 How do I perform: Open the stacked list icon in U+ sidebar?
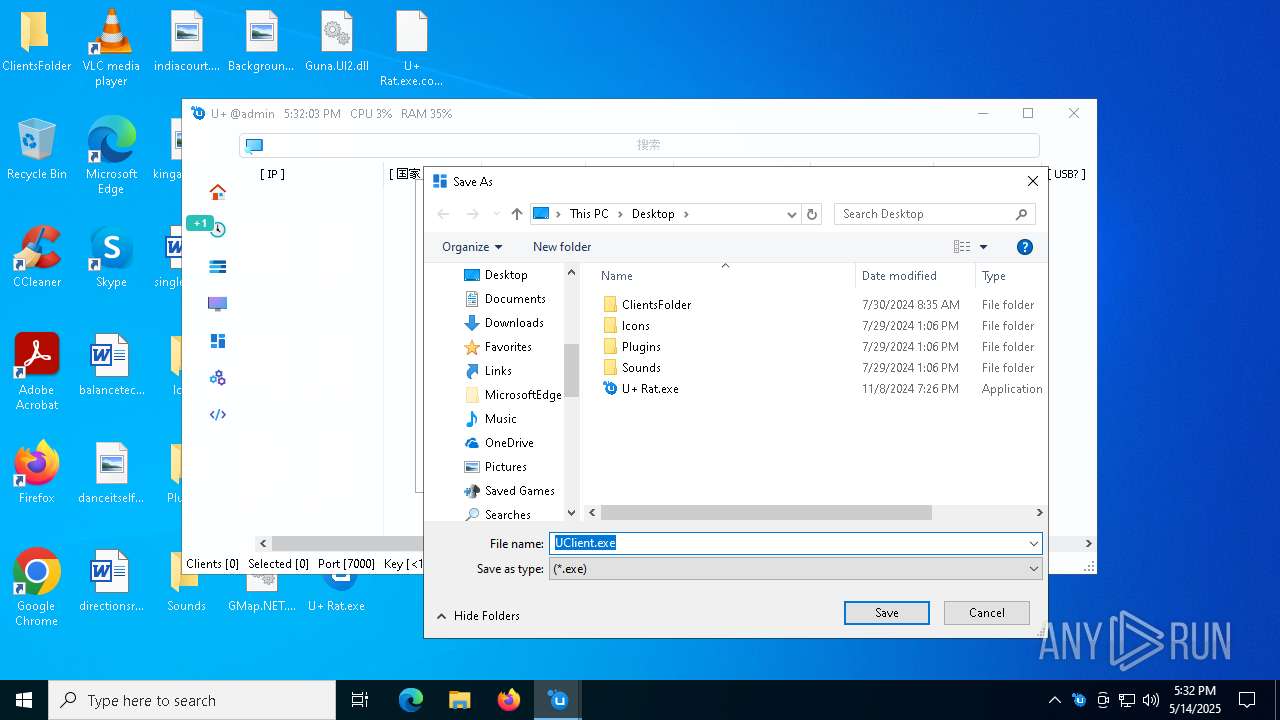[x=217, y=267]
